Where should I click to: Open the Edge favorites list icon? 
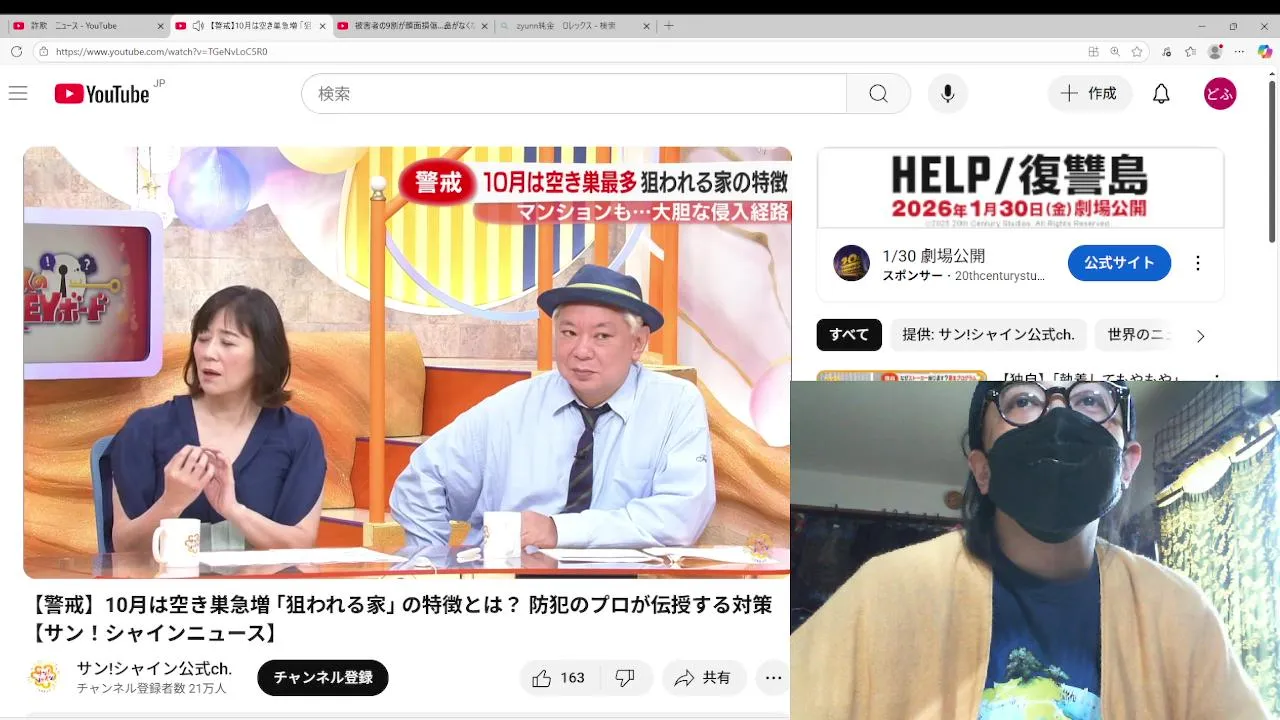click(1190, 51)
